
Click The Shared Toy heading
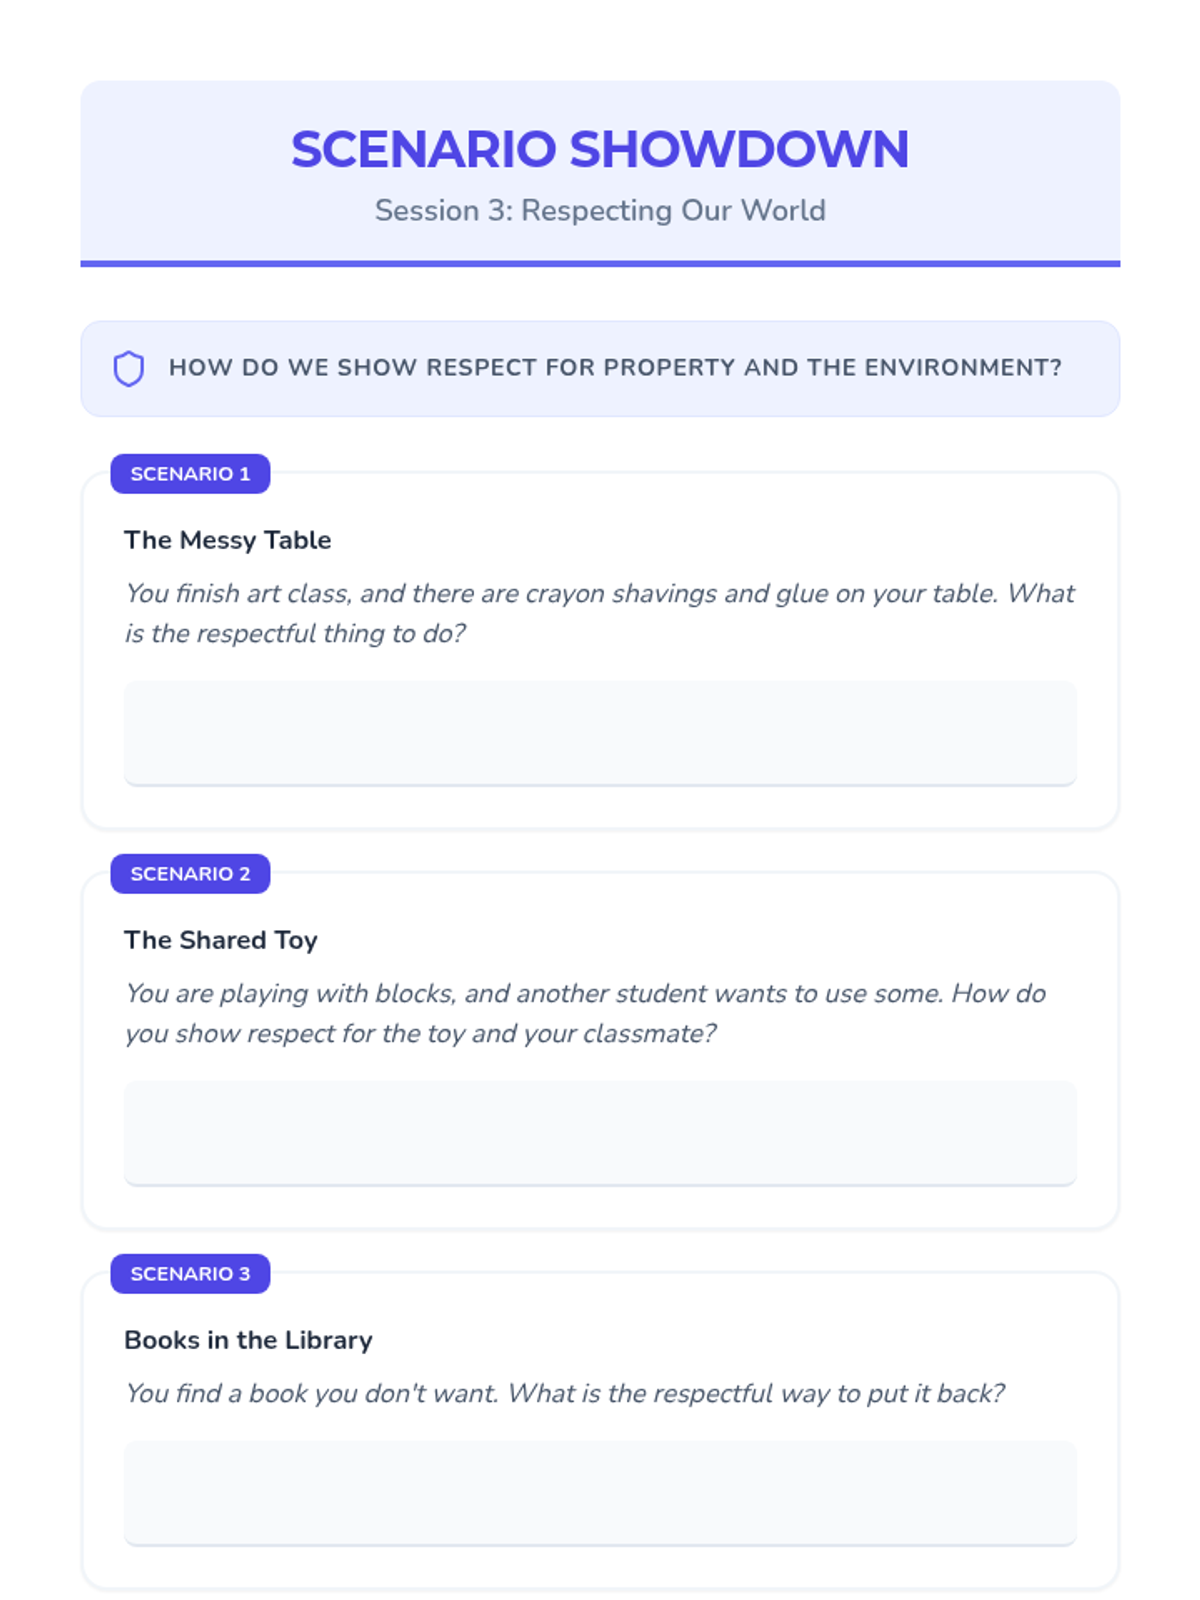(221, 940)
